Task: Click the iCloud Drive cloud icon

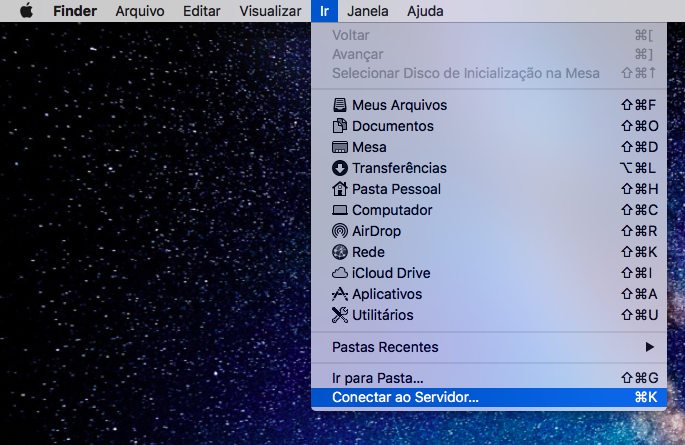Action: pyautogui.click(x=340, y=273)
